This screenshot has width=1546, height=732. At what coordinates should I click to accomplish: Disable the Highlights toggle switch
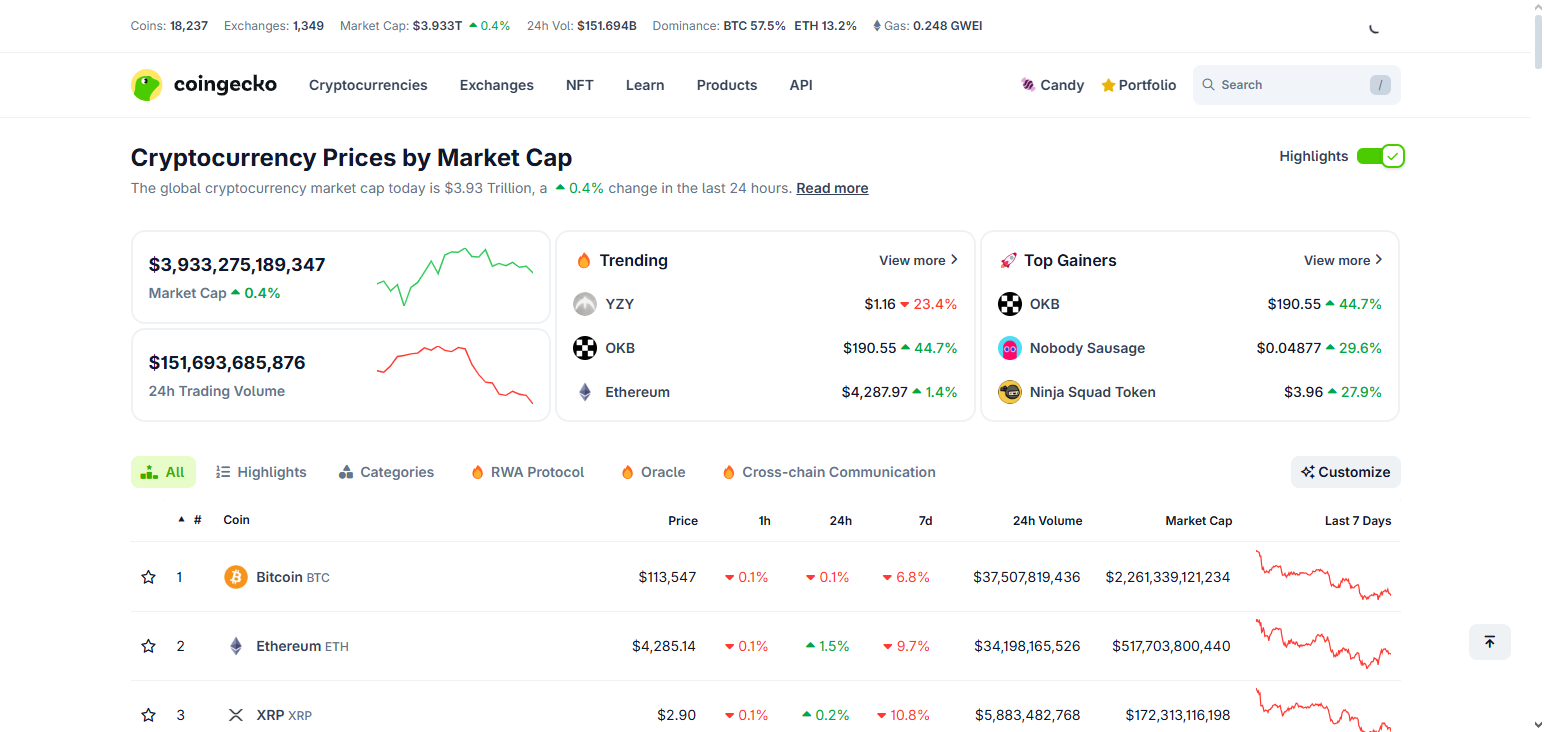point(1381,156)
